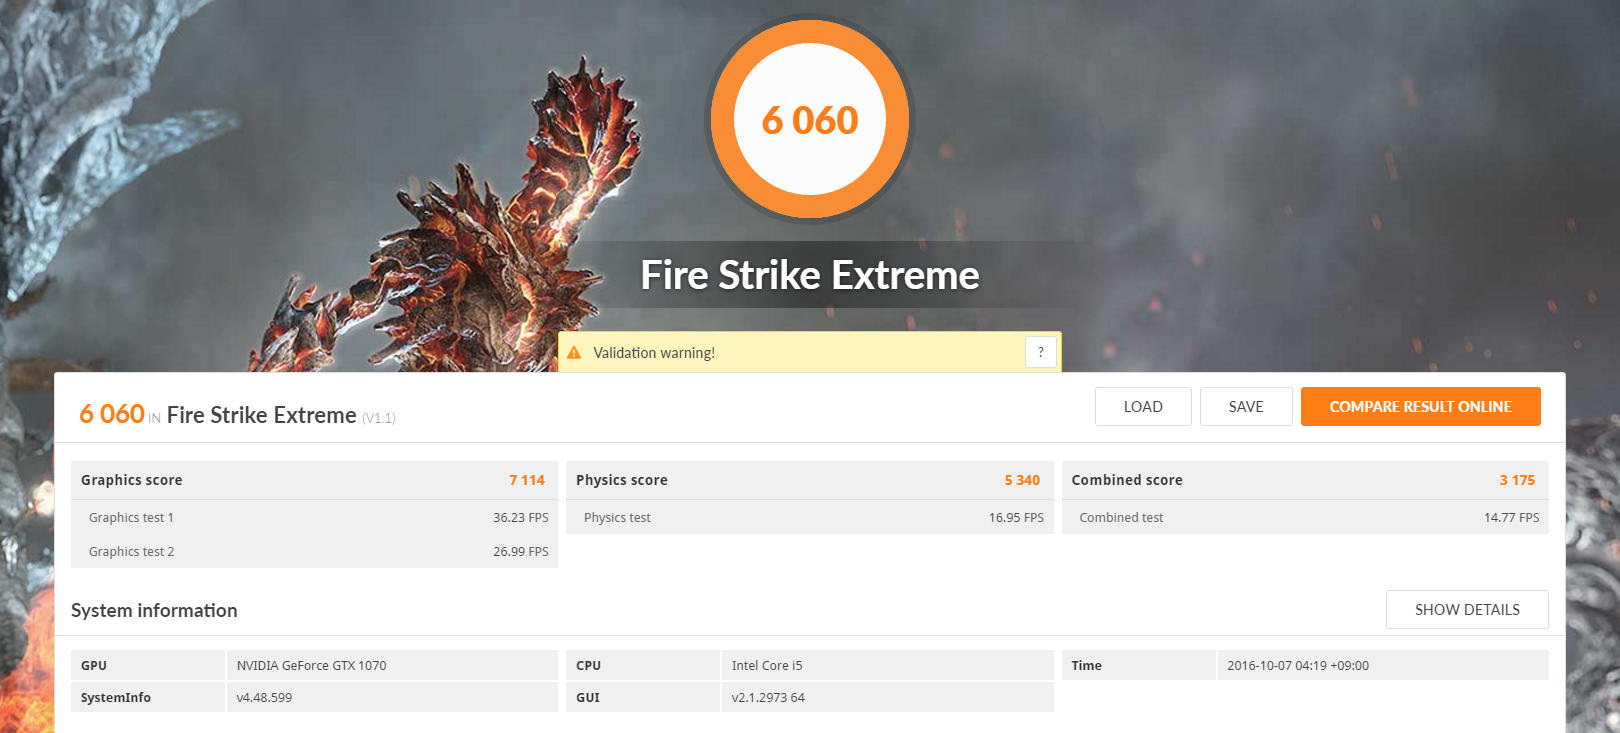Click the Validation warning! banner text
1620x733 pixels.
pos(654,353)
